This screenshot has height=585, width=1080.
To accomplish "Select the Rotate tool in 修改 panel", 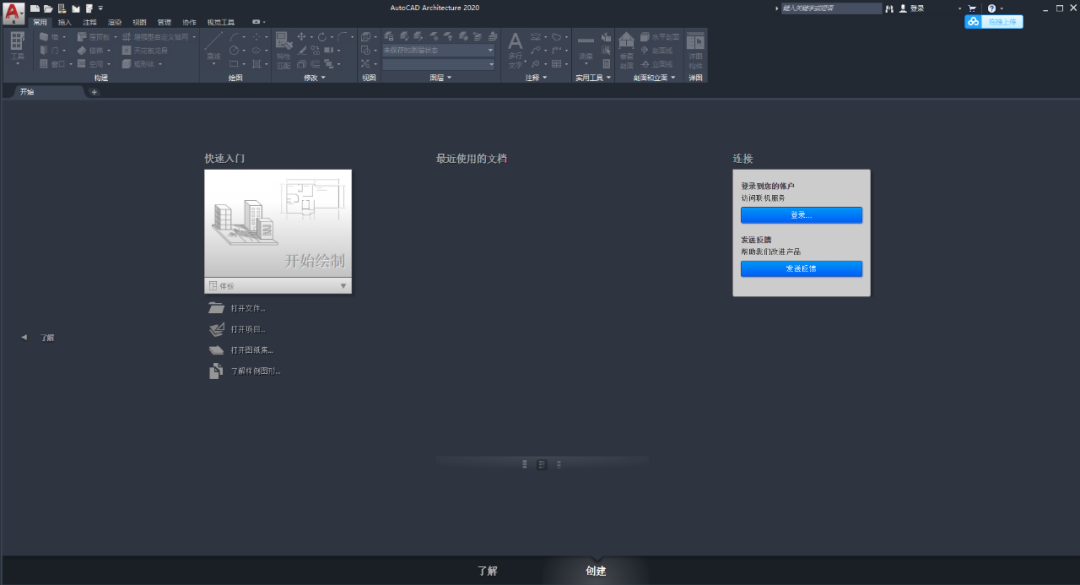I will tap(322, 37).
